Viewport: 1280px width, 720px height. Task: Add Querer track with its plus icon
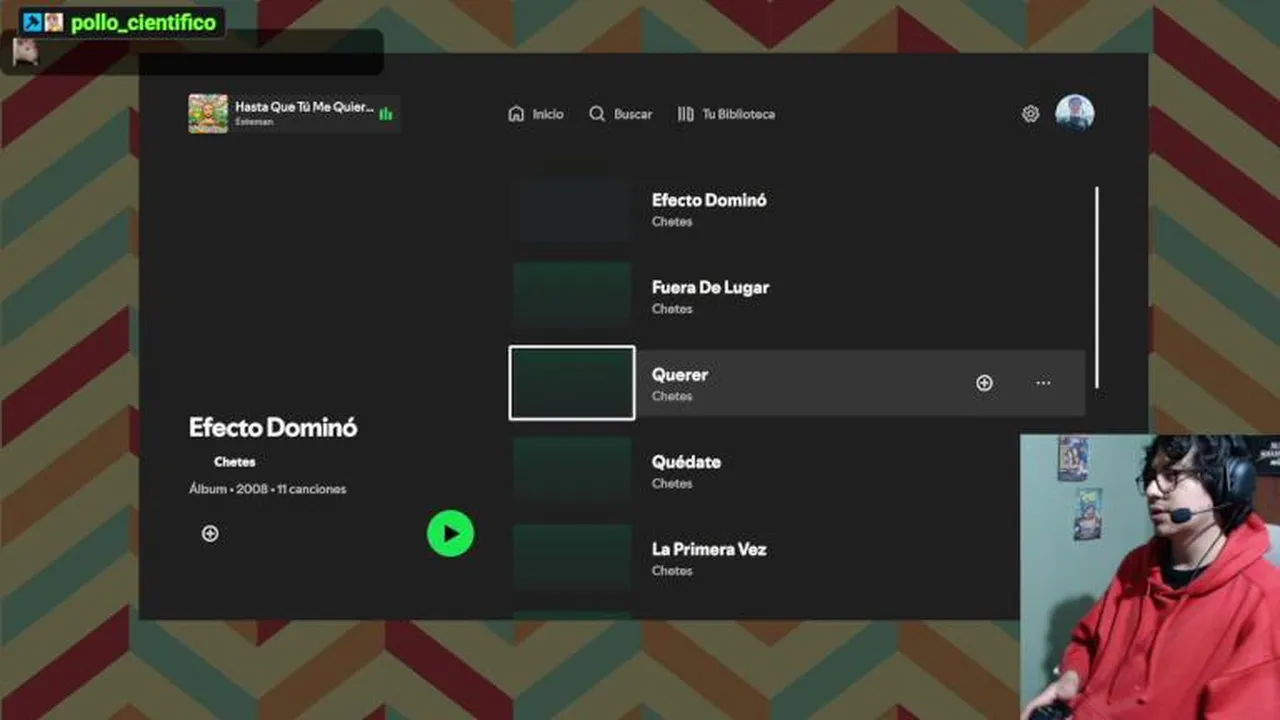984,383
